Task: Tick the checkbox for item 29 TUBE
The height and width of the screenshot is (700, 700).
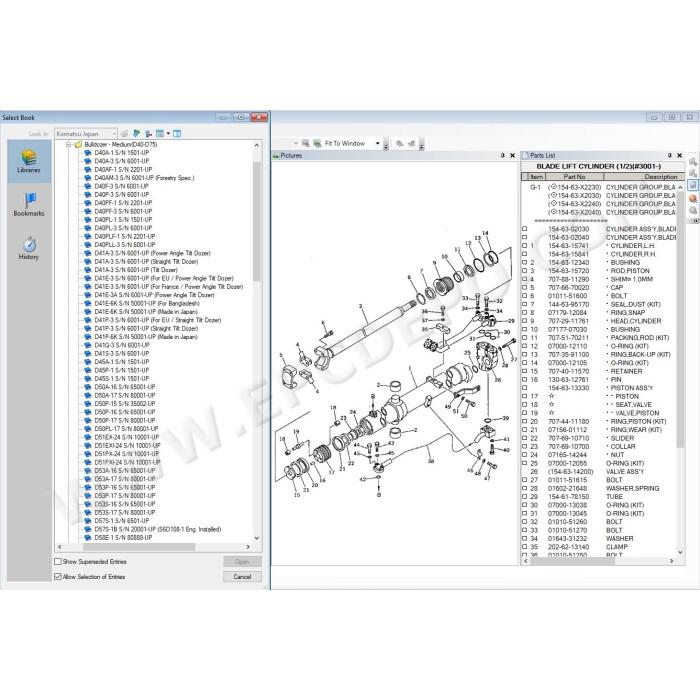Action: (x=525, y=497)
